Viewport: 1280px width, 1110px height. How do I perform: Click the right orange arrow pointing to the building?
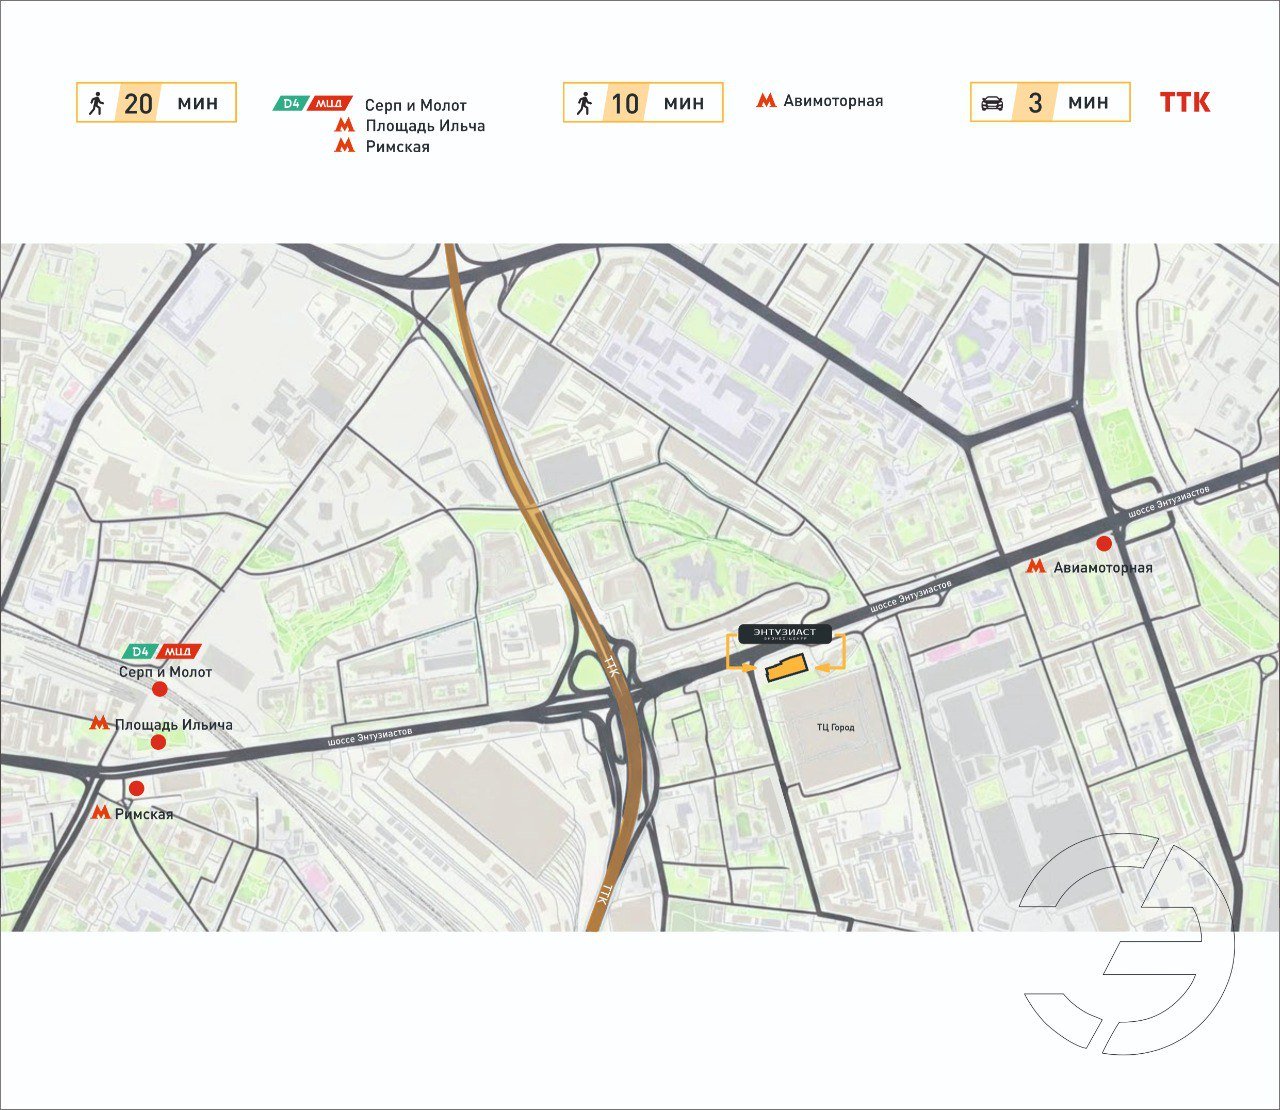[x=823, y=667]
